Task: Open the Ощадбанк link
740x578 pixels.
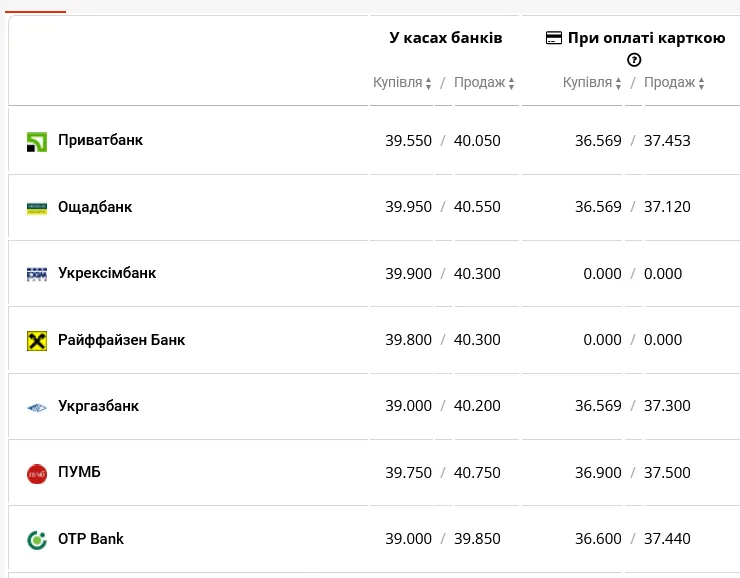Action: pyautogui.click(x=95, y=207)
